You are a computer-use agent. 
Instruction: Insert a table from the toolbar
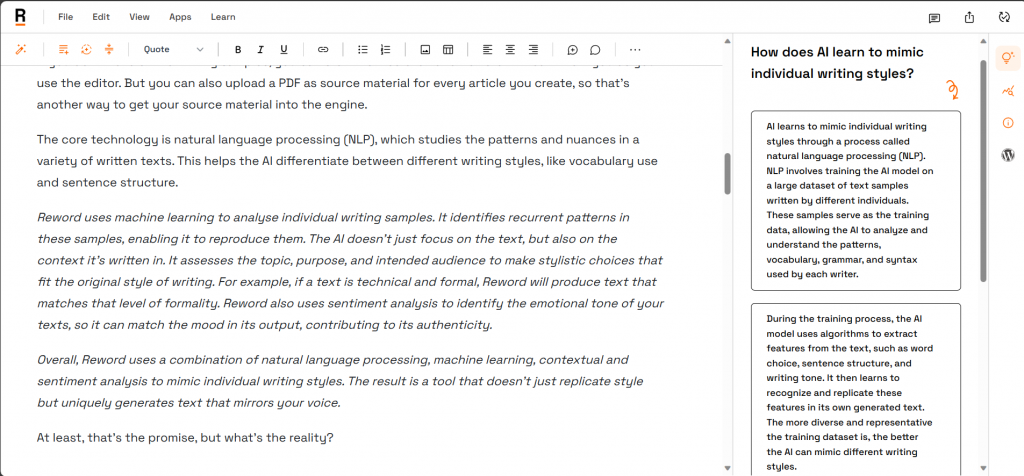(x=448, y=49)
